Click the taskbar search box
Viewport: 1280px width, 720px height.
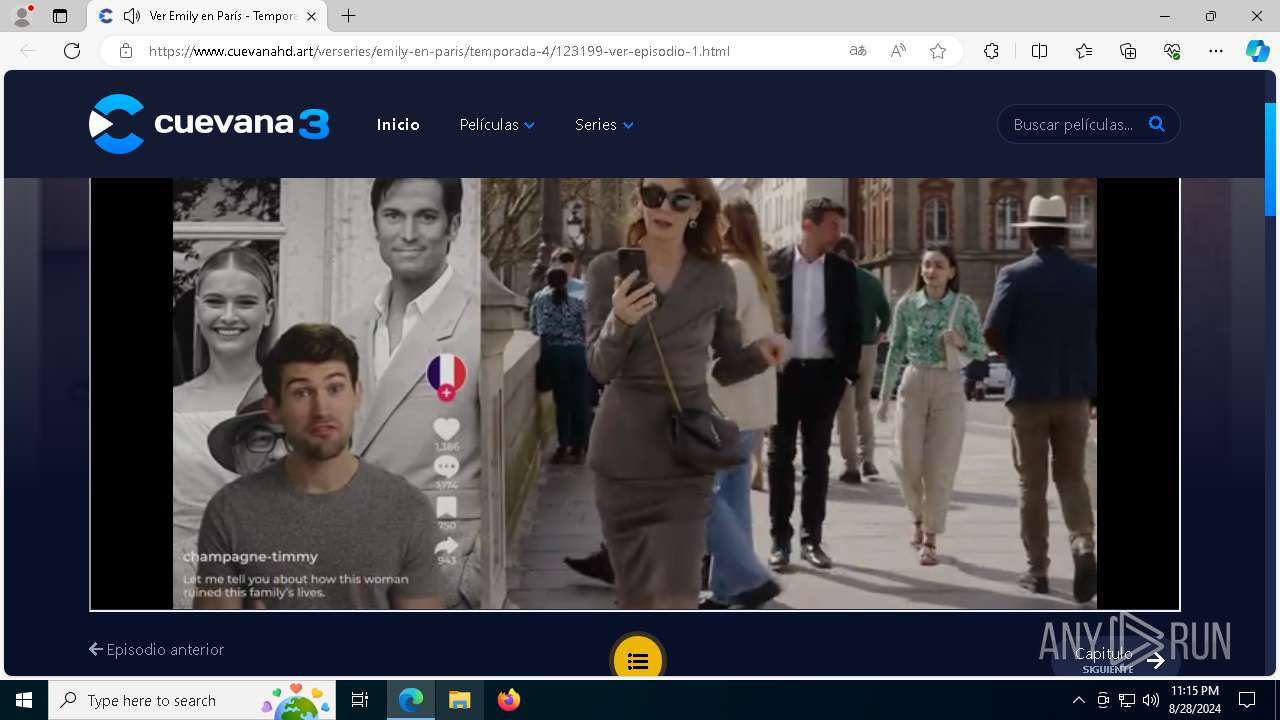pyautogui.click(x=193, y=700)
